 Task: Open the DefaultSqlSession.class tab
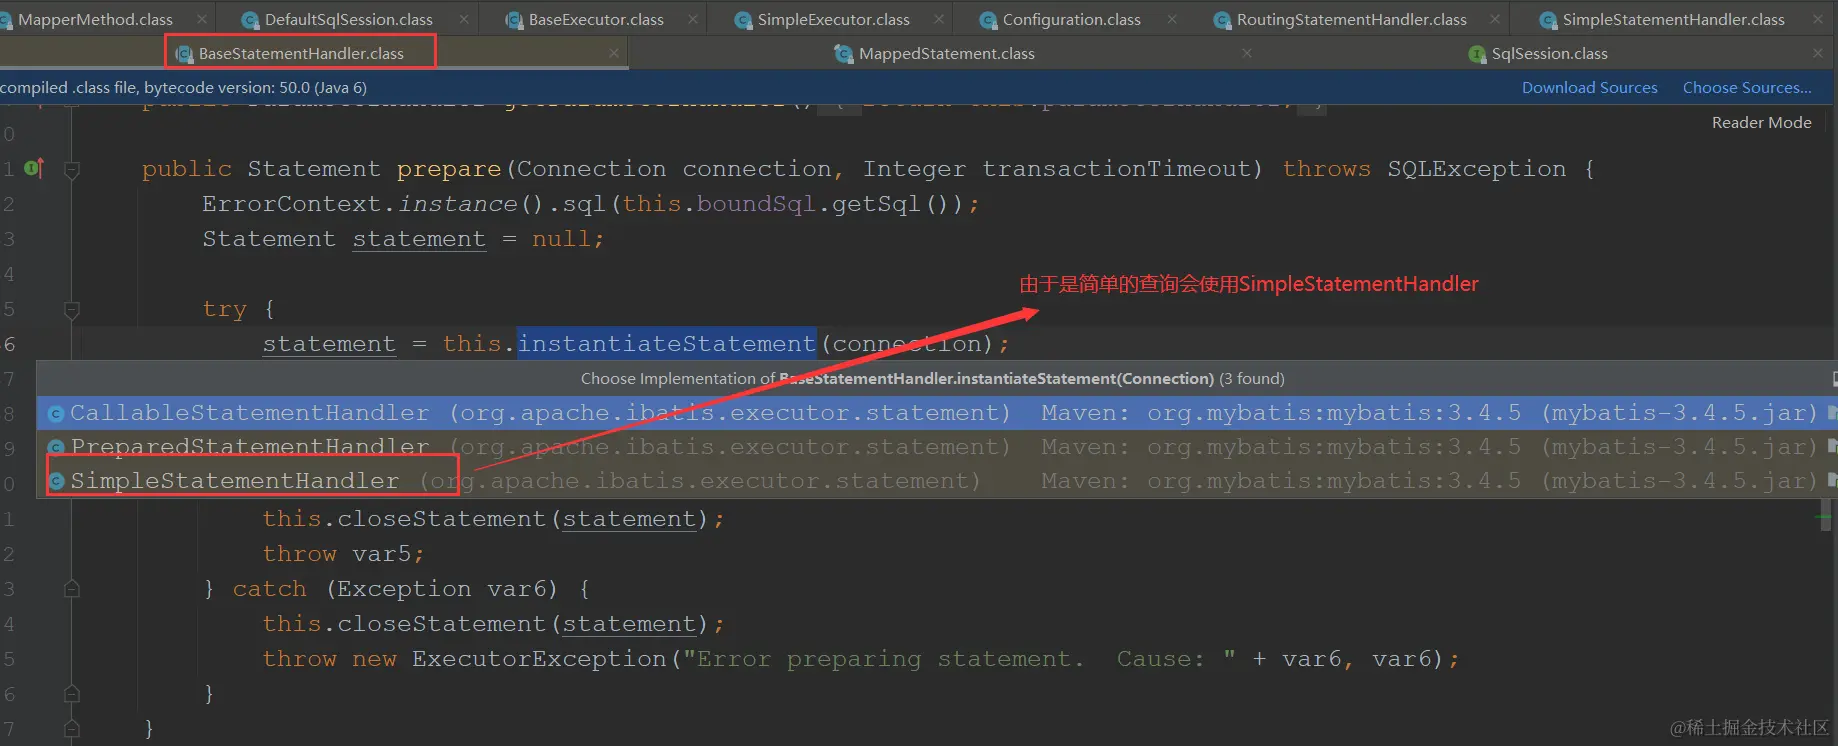[348, 19]
